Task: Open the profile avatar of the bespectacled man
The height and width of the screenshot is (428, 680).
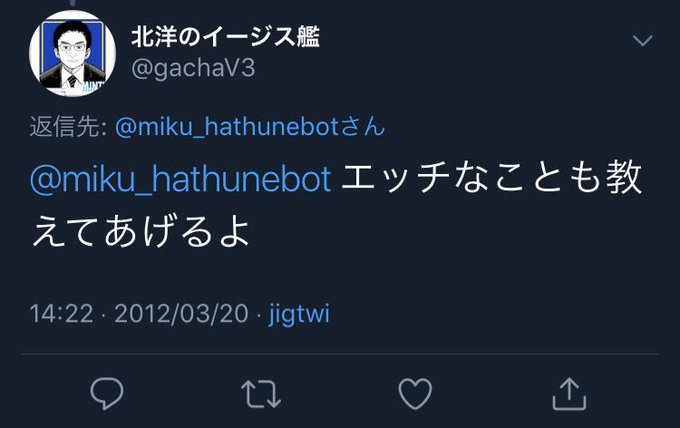Action: (72, 53)
